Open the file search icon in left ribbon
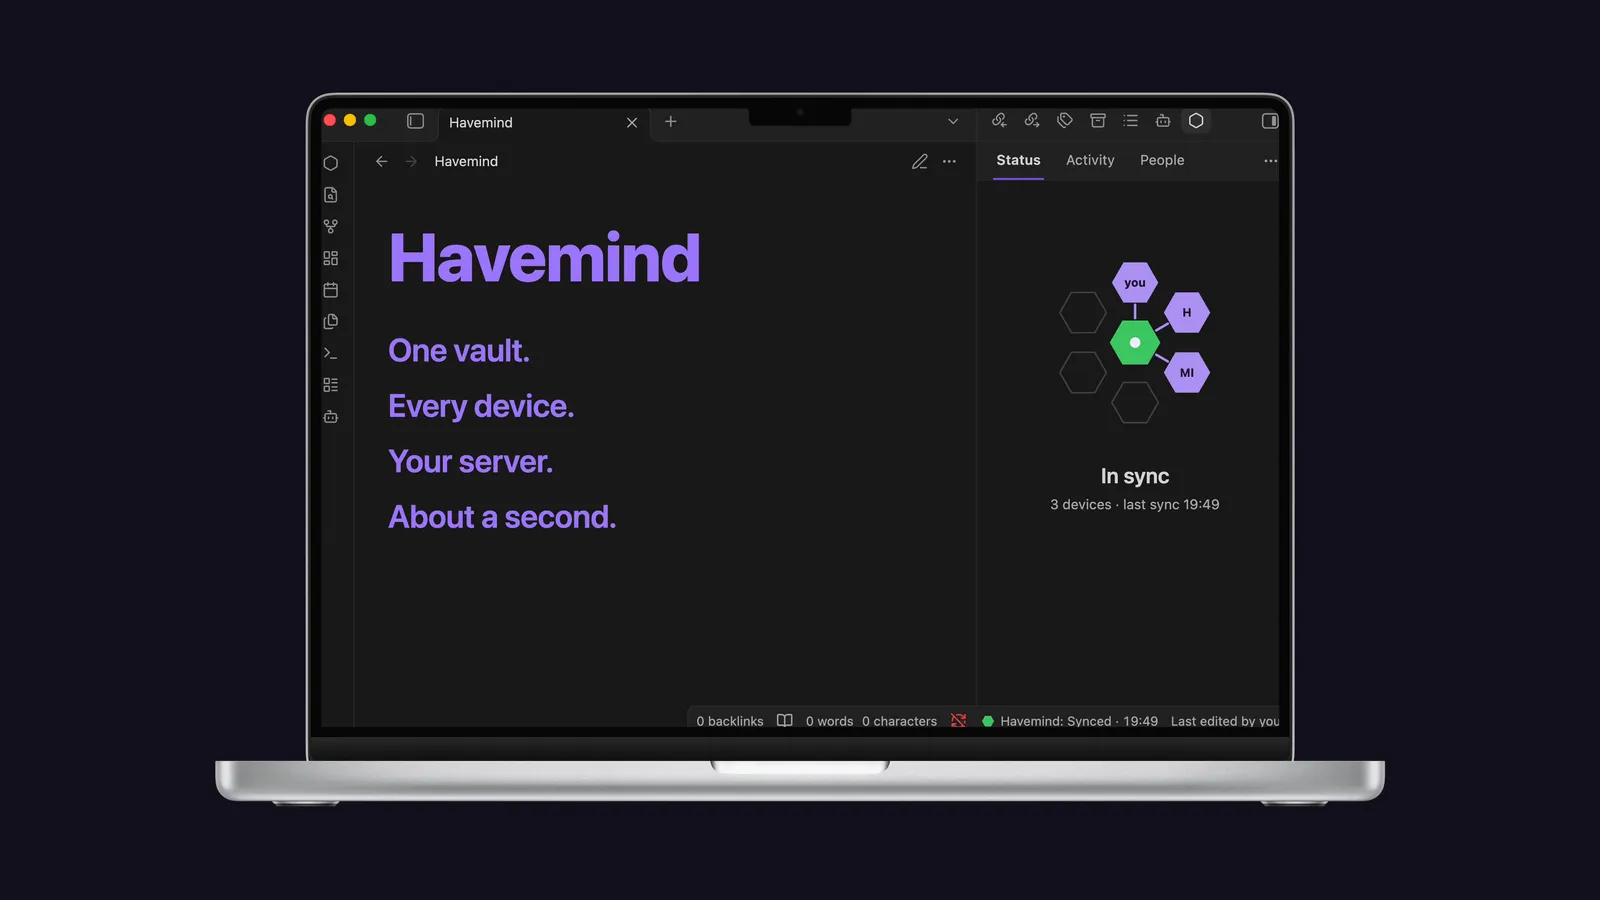The height and width of the screenshot is (900, 1600). pyautogui.click(x=331, y=195)
